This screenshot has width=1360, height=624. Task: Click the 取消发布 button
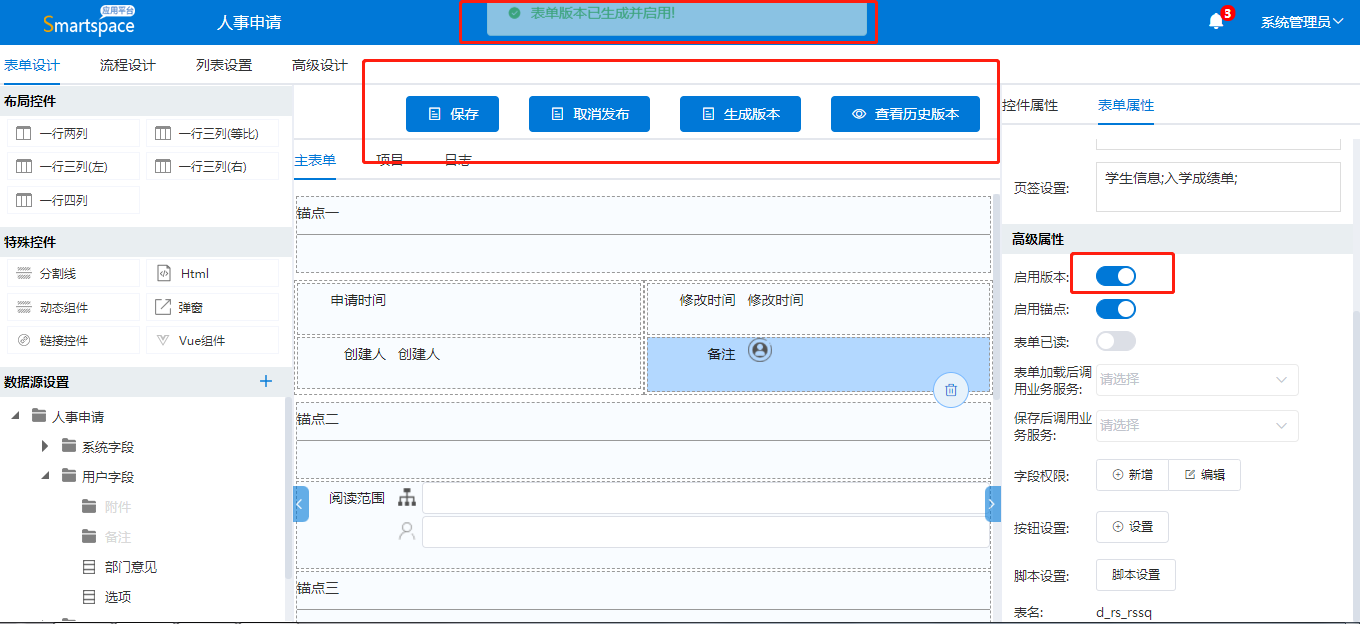[x=589, y=114]
